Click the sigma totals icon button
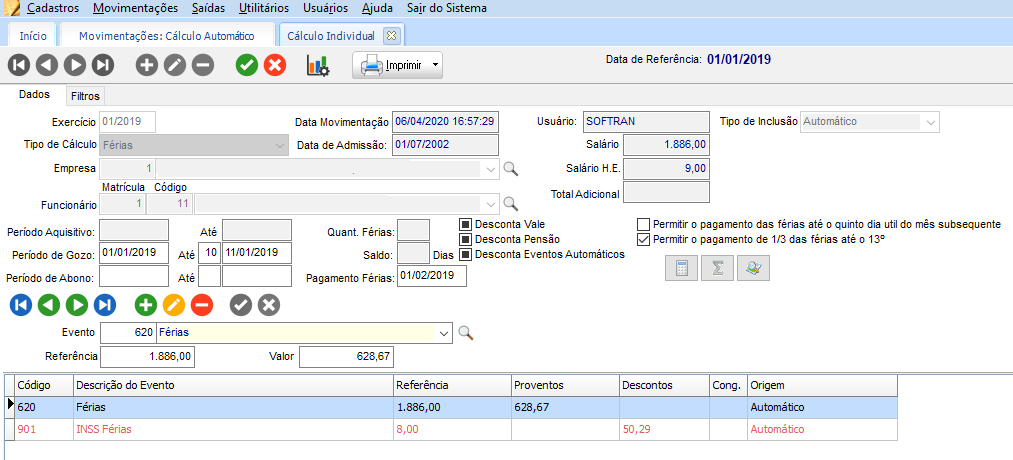The width and height of the screenshot is (1013, 460). click(717, 269)
